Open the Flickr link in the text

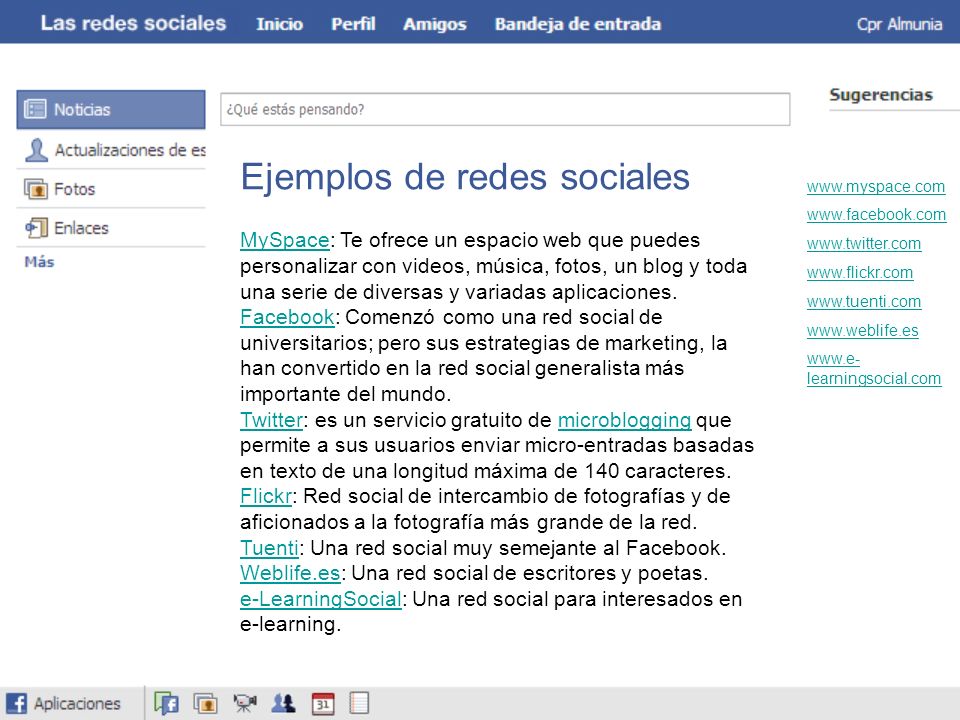[x=266, y=496]
